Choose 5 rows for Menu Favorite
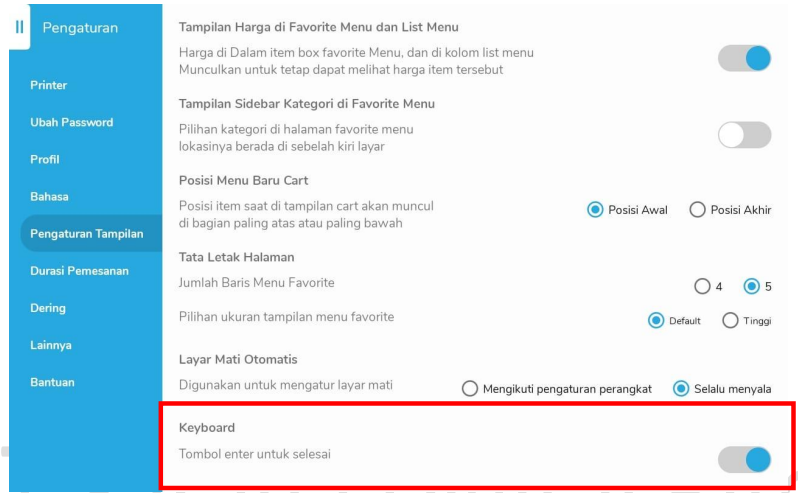The width and height of the screenshot is (798, 493). [x=752, y=287]
